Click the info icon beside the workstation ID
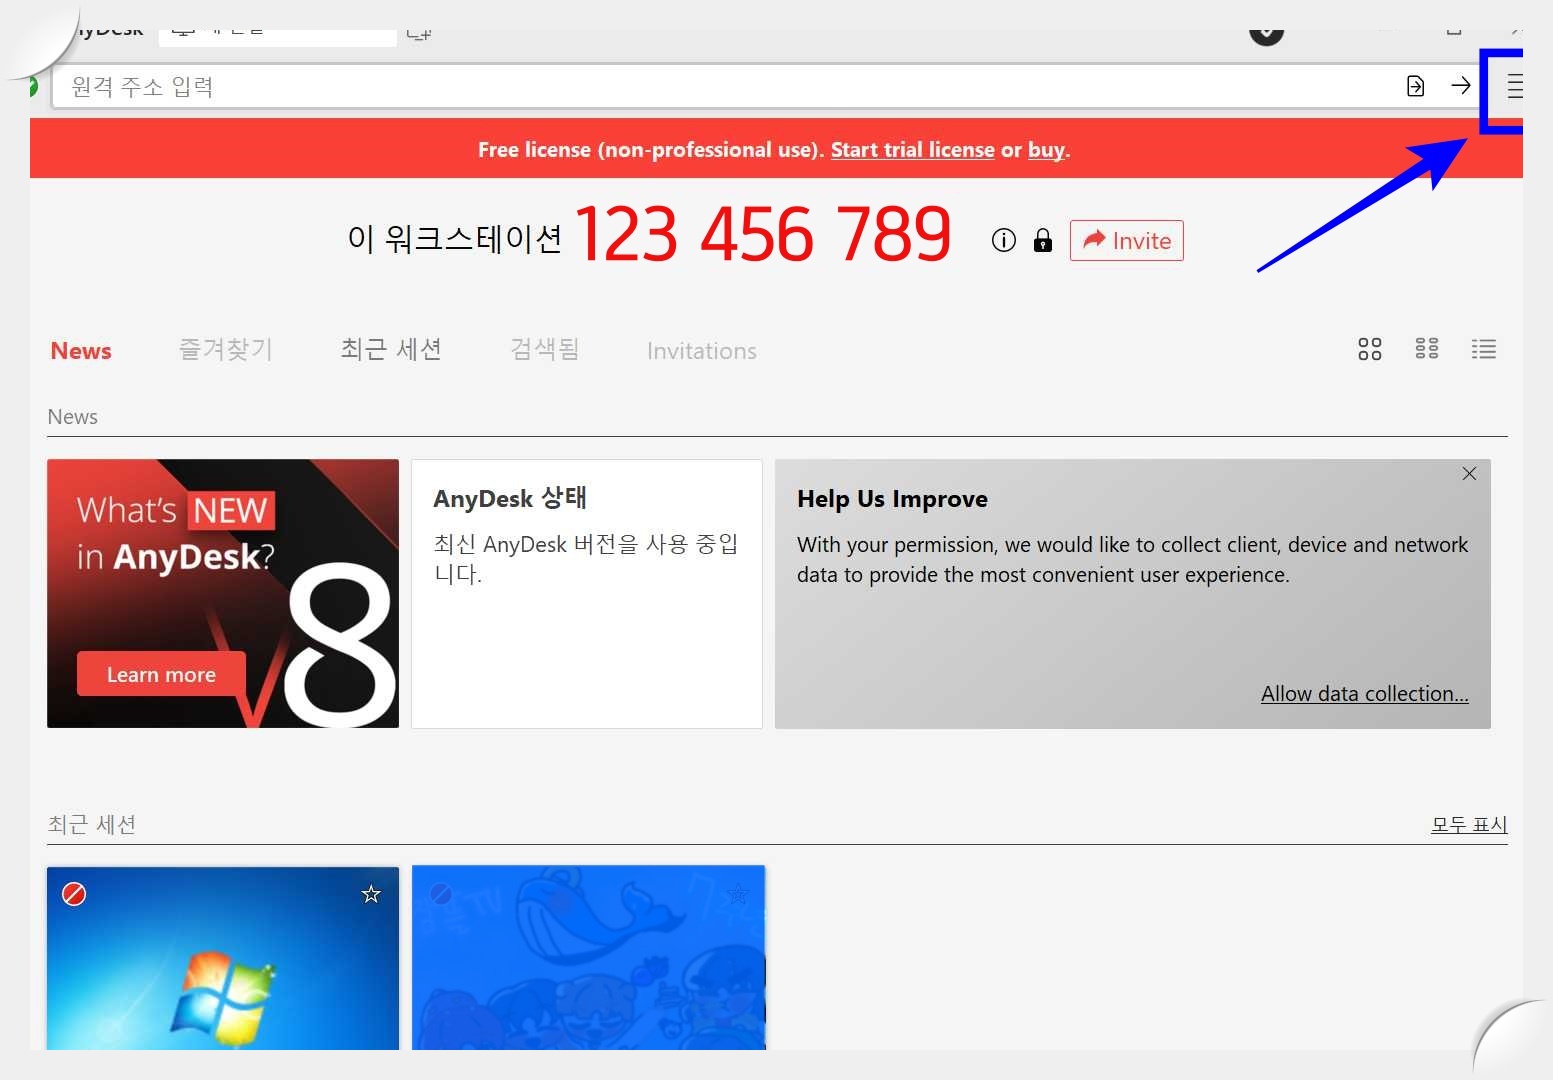 1002,240
